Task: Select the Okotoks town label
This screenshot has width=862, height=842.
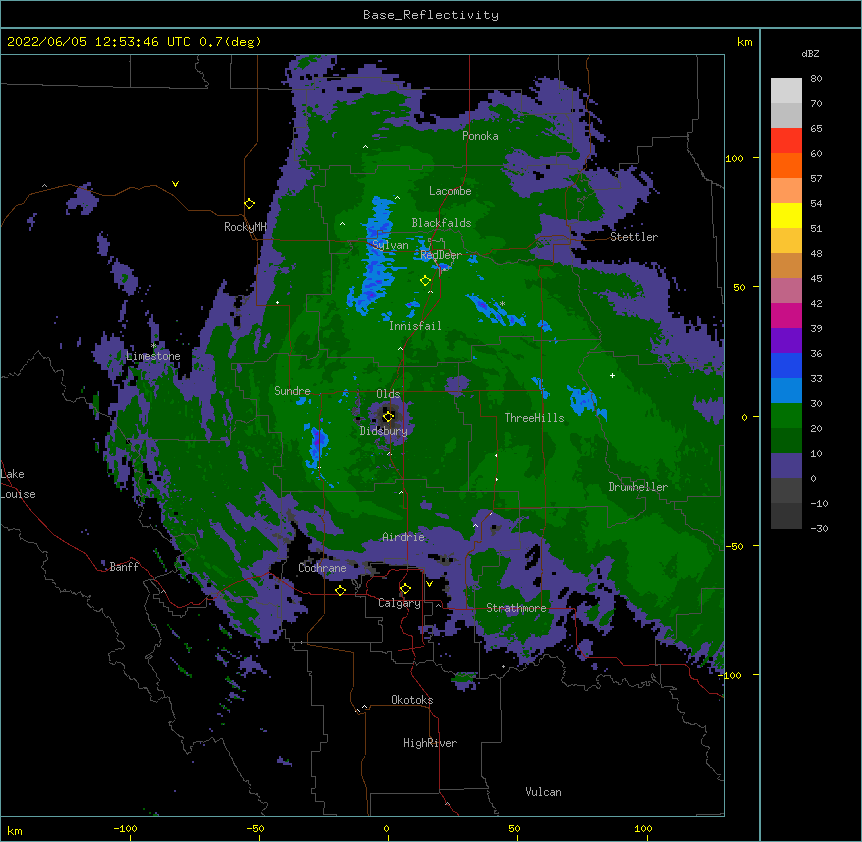Action: point(412,700)
